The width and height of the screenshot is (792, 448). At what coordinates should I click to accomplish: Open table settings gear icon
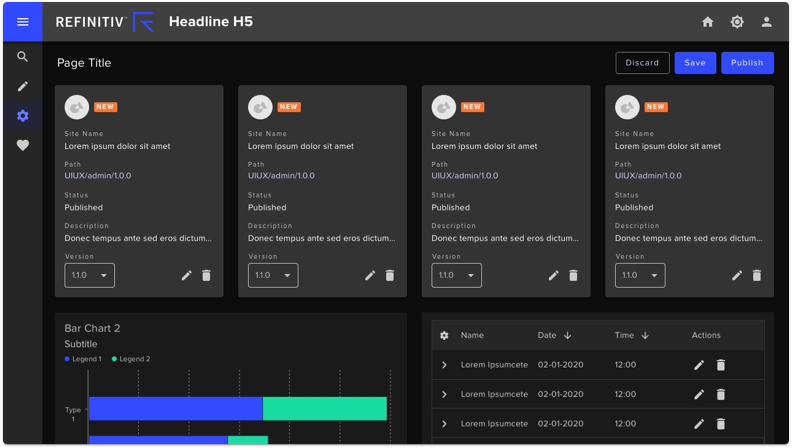444,335
